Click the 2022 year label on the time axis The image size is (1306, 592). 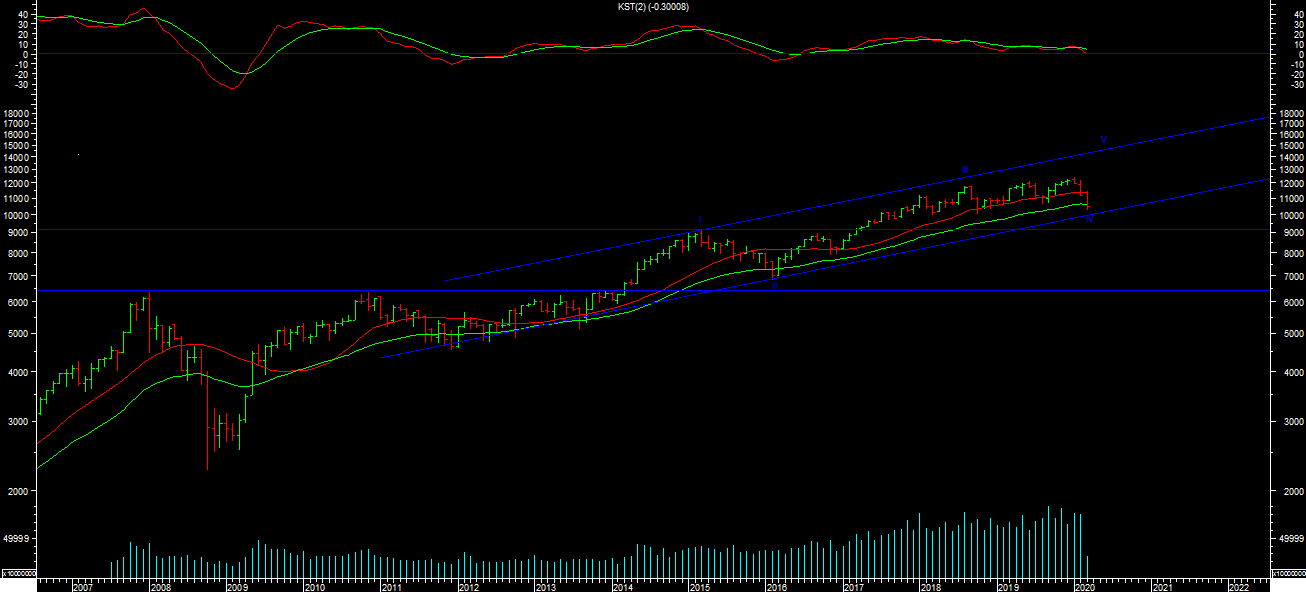point(1237,586)
